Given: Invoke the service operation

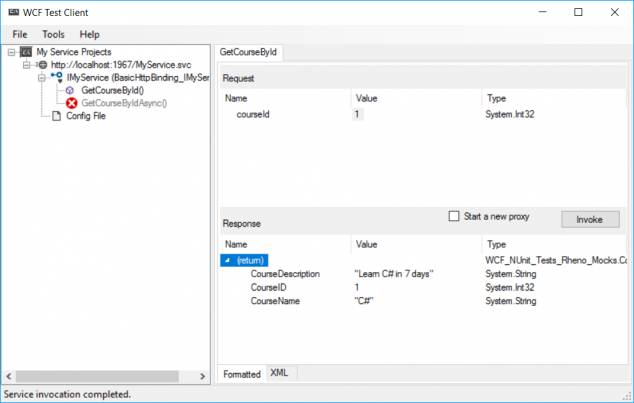Looking at the screenshot, I should tap(590, 219).
